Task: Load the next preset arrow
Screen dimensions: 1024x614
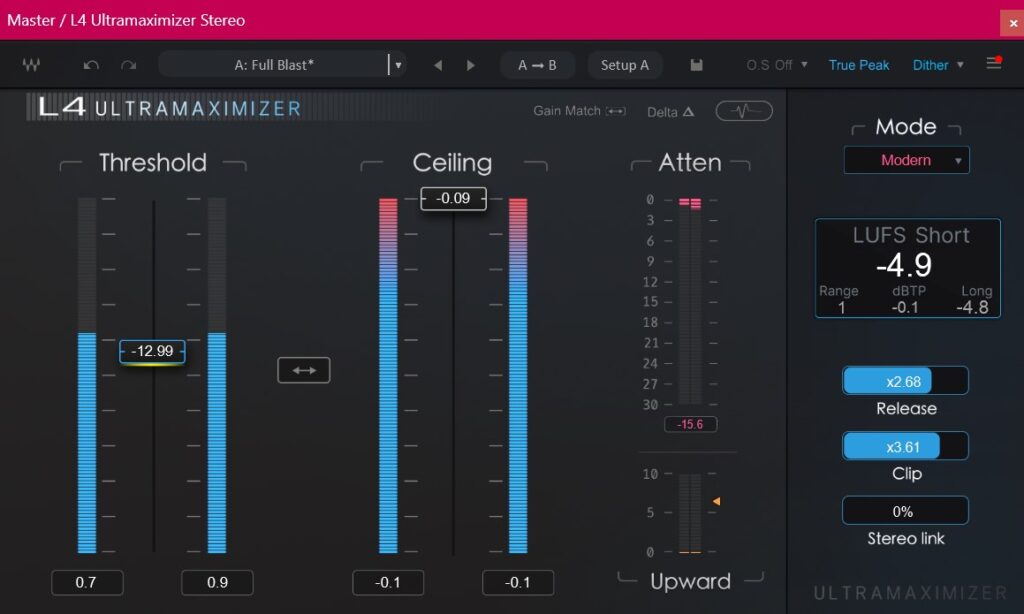Action: click(x=471, y=65)
